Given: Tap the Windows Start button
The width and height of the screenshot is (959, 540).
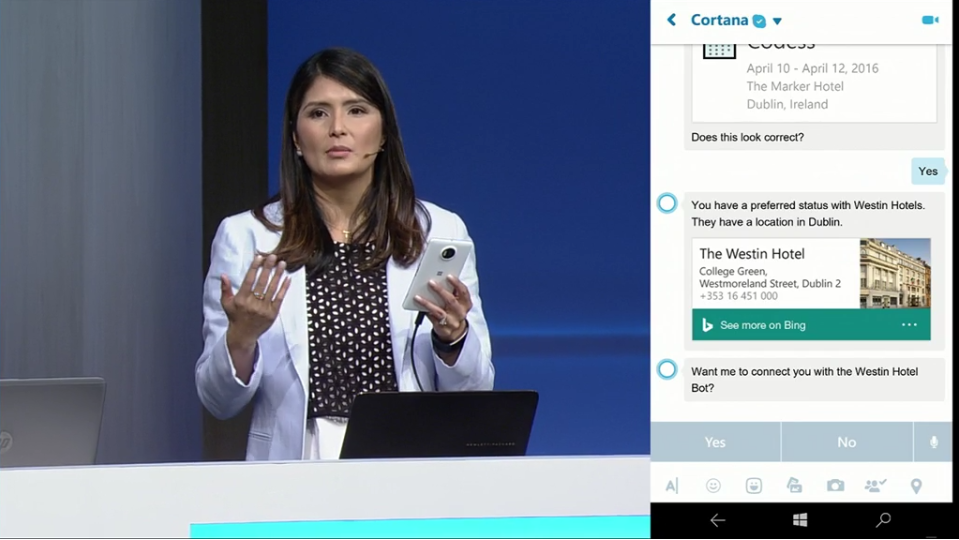Looking at the screenshot, I should pyautogui.click(x=800, y=520).
